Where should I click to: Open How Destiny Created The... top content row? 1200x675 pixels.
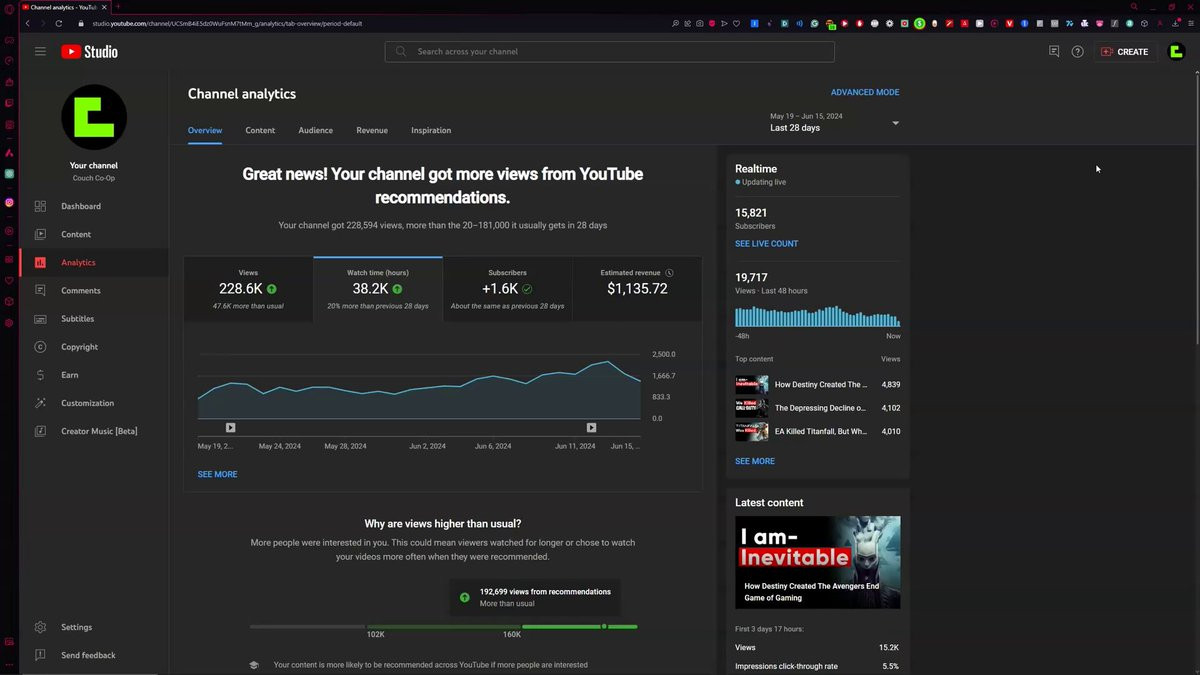coord(818,384)
